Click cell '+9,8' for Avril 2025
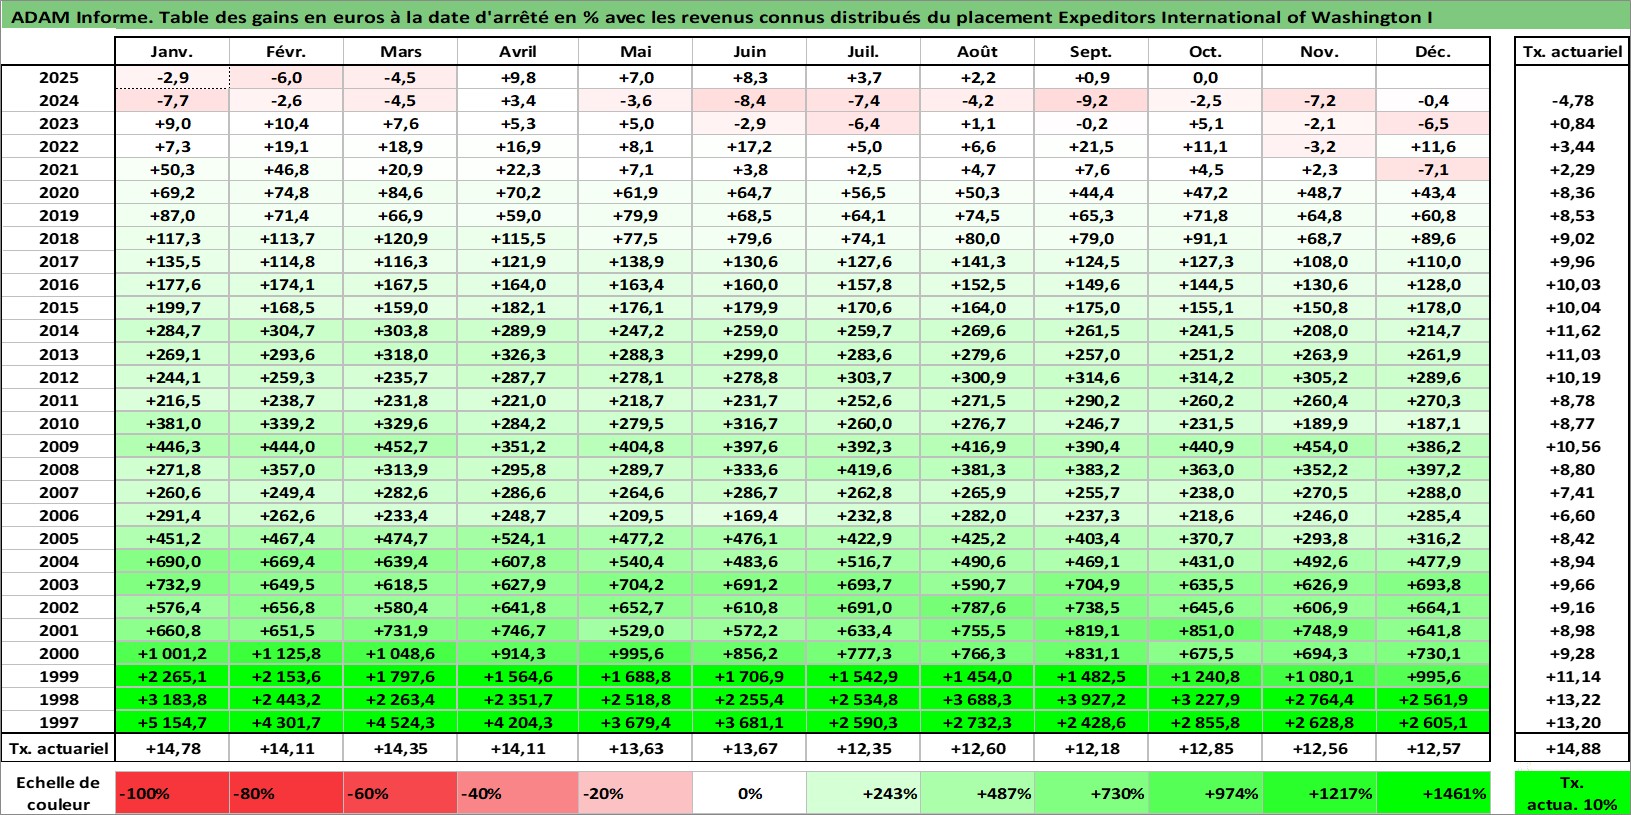1631x815 pixels. (518, 77)
